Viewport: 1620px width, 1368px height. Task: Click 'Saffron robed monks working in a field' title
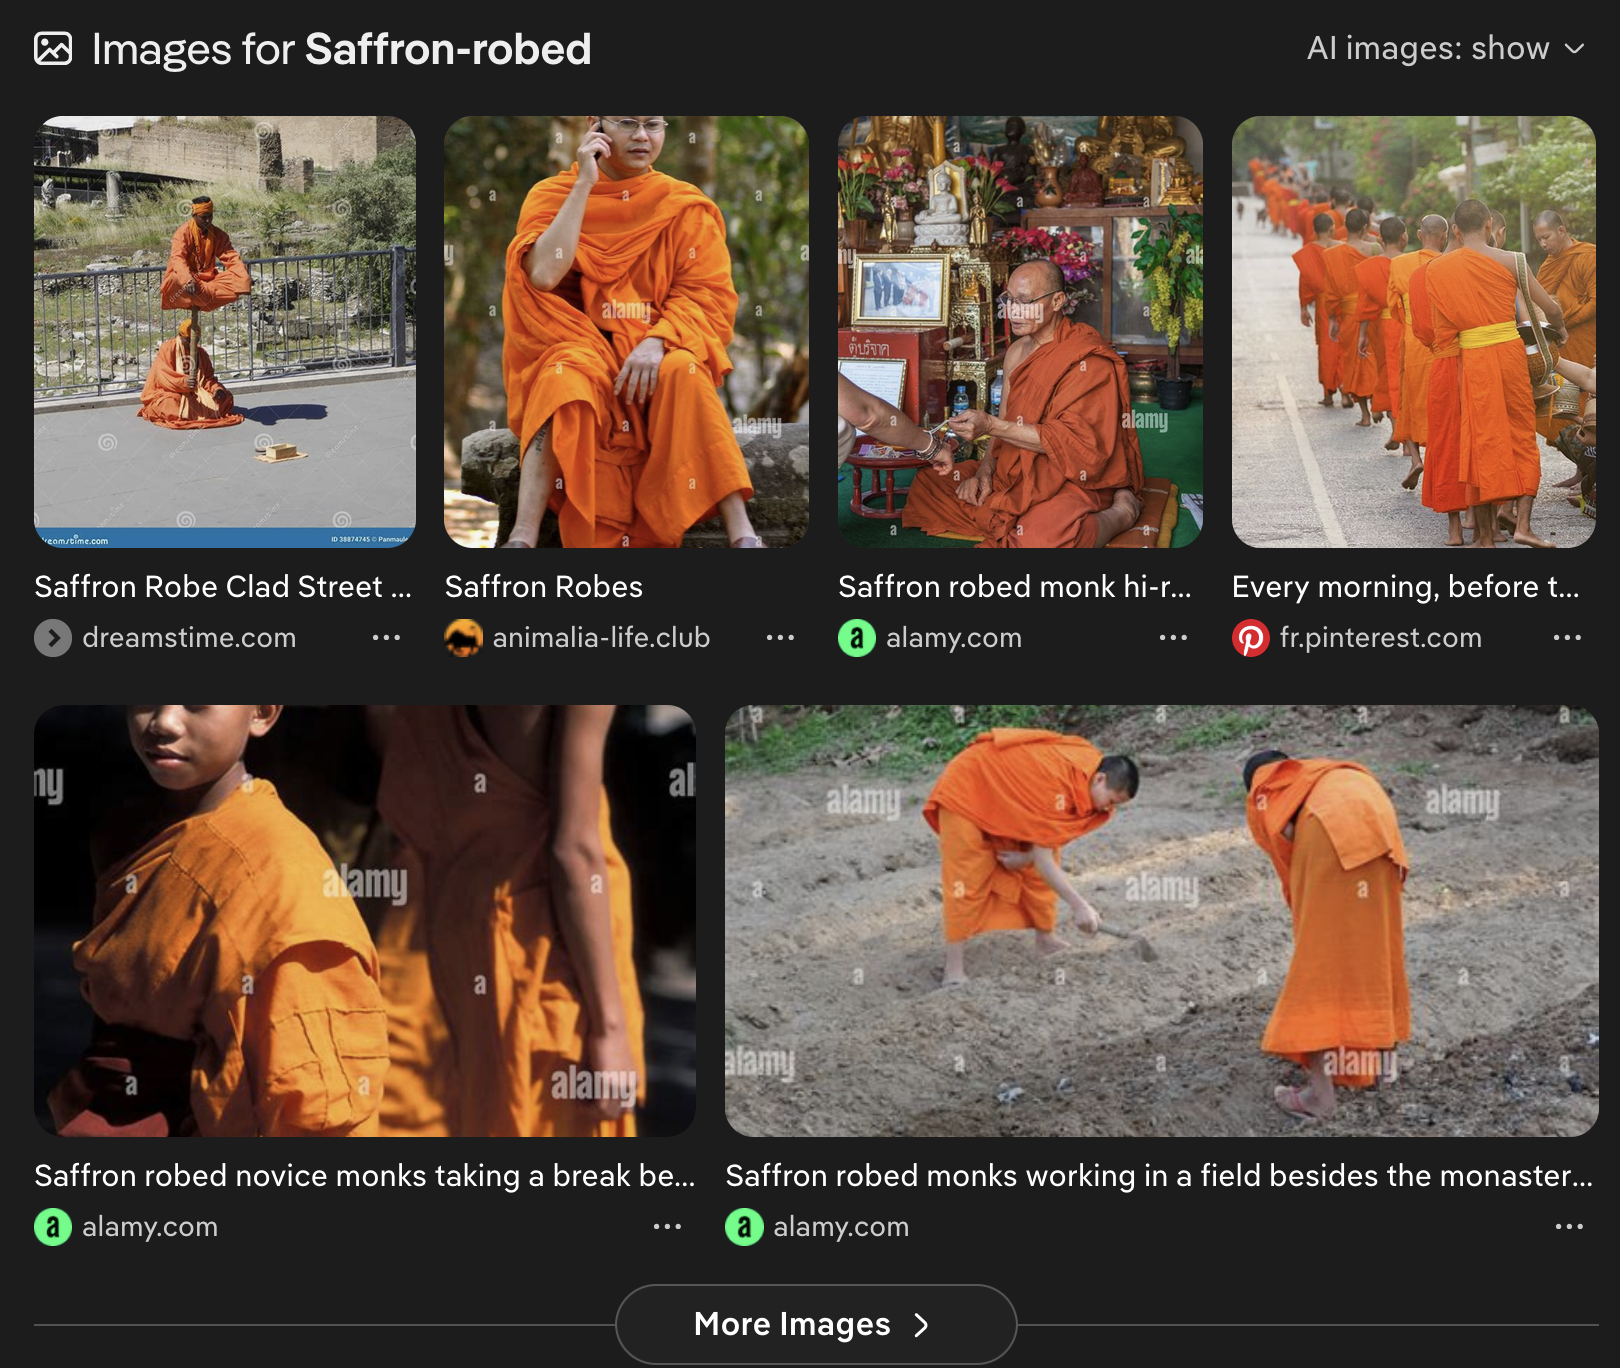1160,1176
